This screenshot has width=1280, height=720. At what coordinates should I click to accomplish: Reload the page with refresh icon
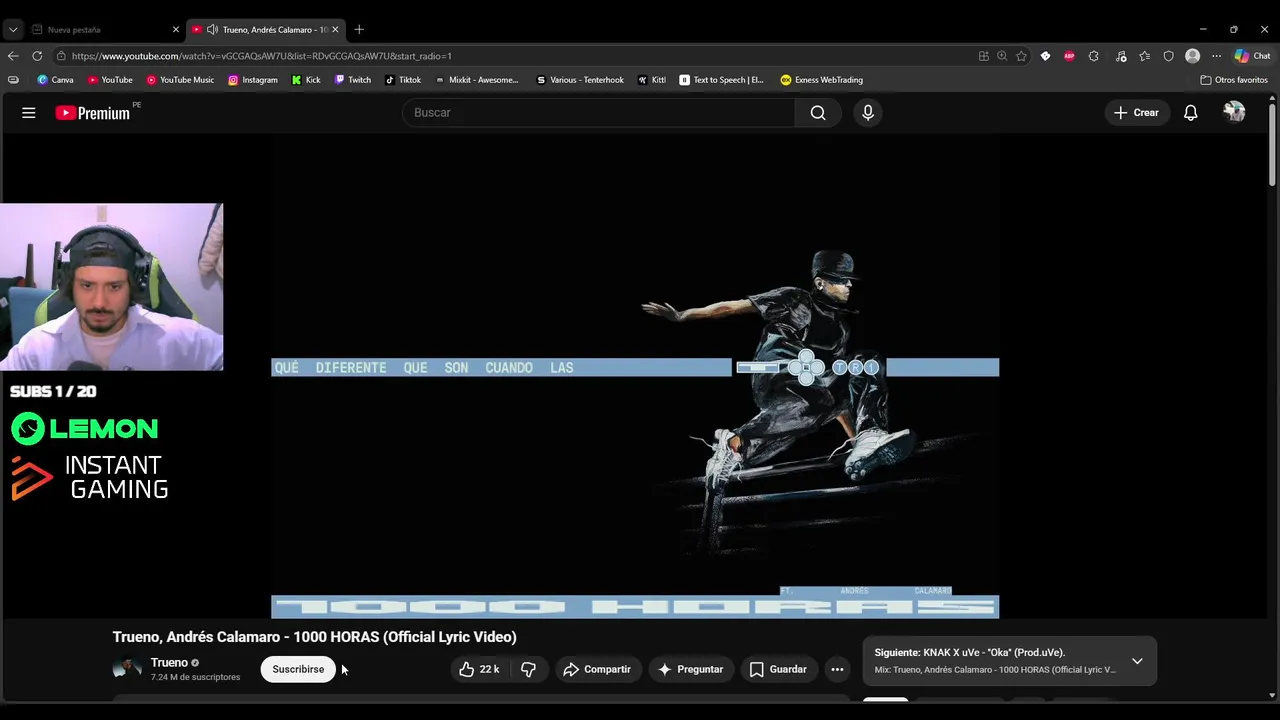pyautogui.click(x=37, y=56)
